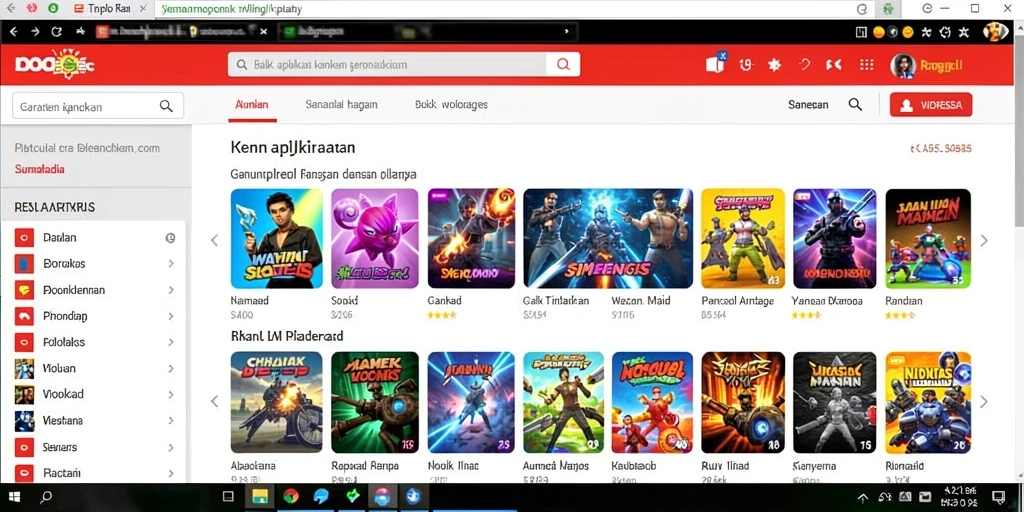This screenshot has height=512, width=1024.
Task: Expand the Seriars category chevron
Action: (170, 447)
